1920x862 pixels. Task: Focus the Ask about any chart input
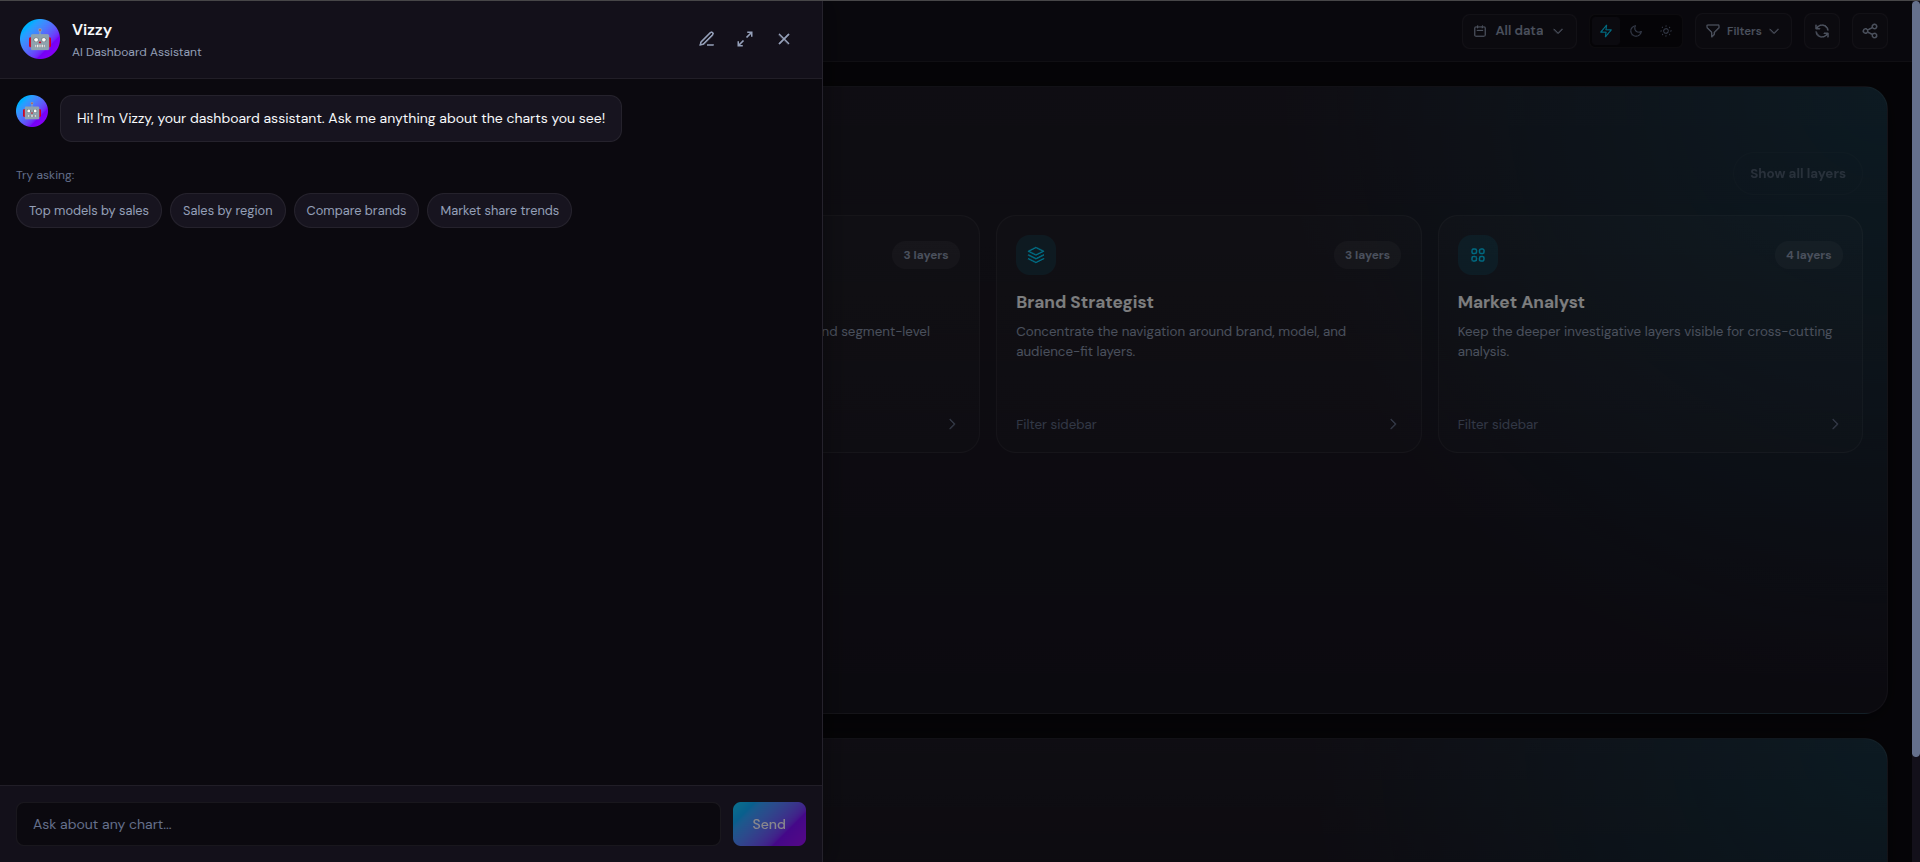click(x=368, y=824)
